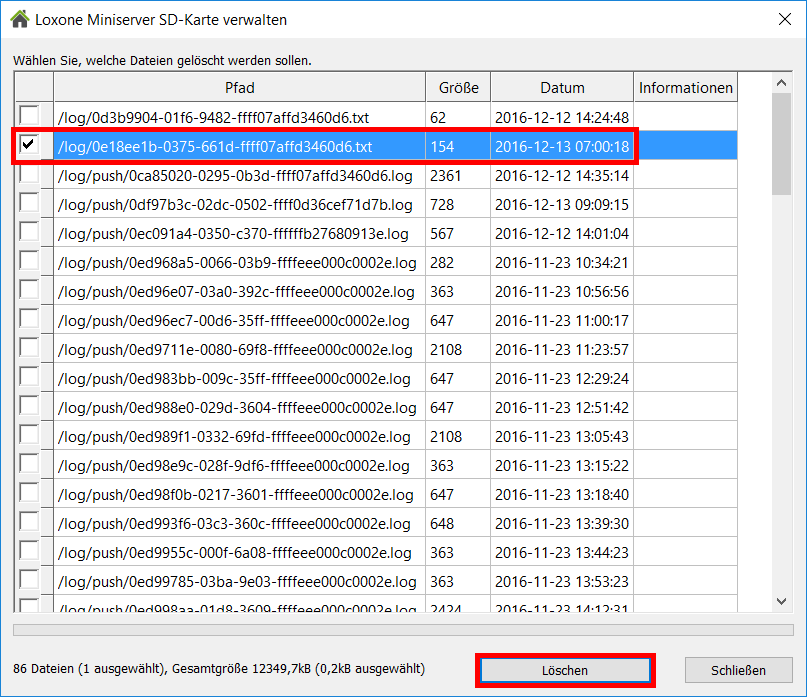
Task: Mark the 0ed968a5 log file checkbox
Action: (x=29, y=262)
